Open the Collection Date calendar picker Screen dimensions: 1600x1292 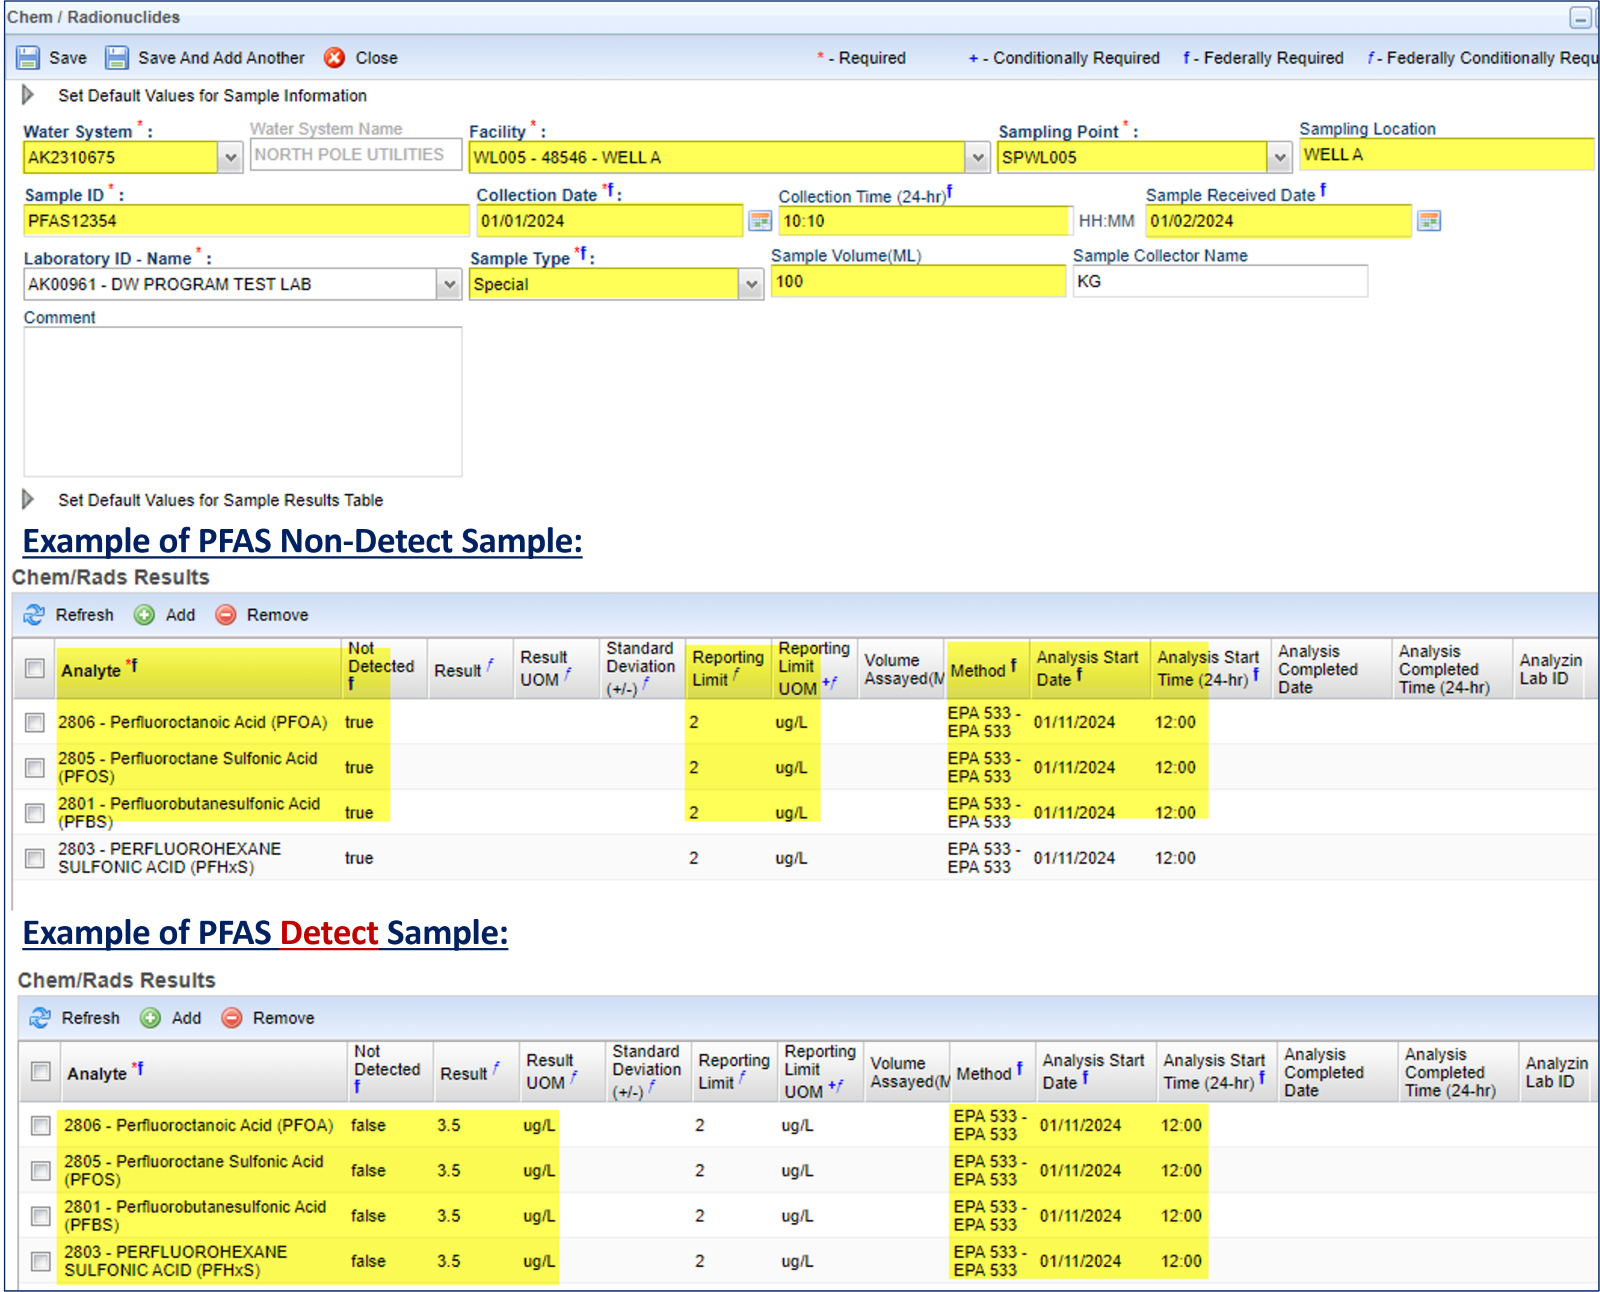(760, 221)
